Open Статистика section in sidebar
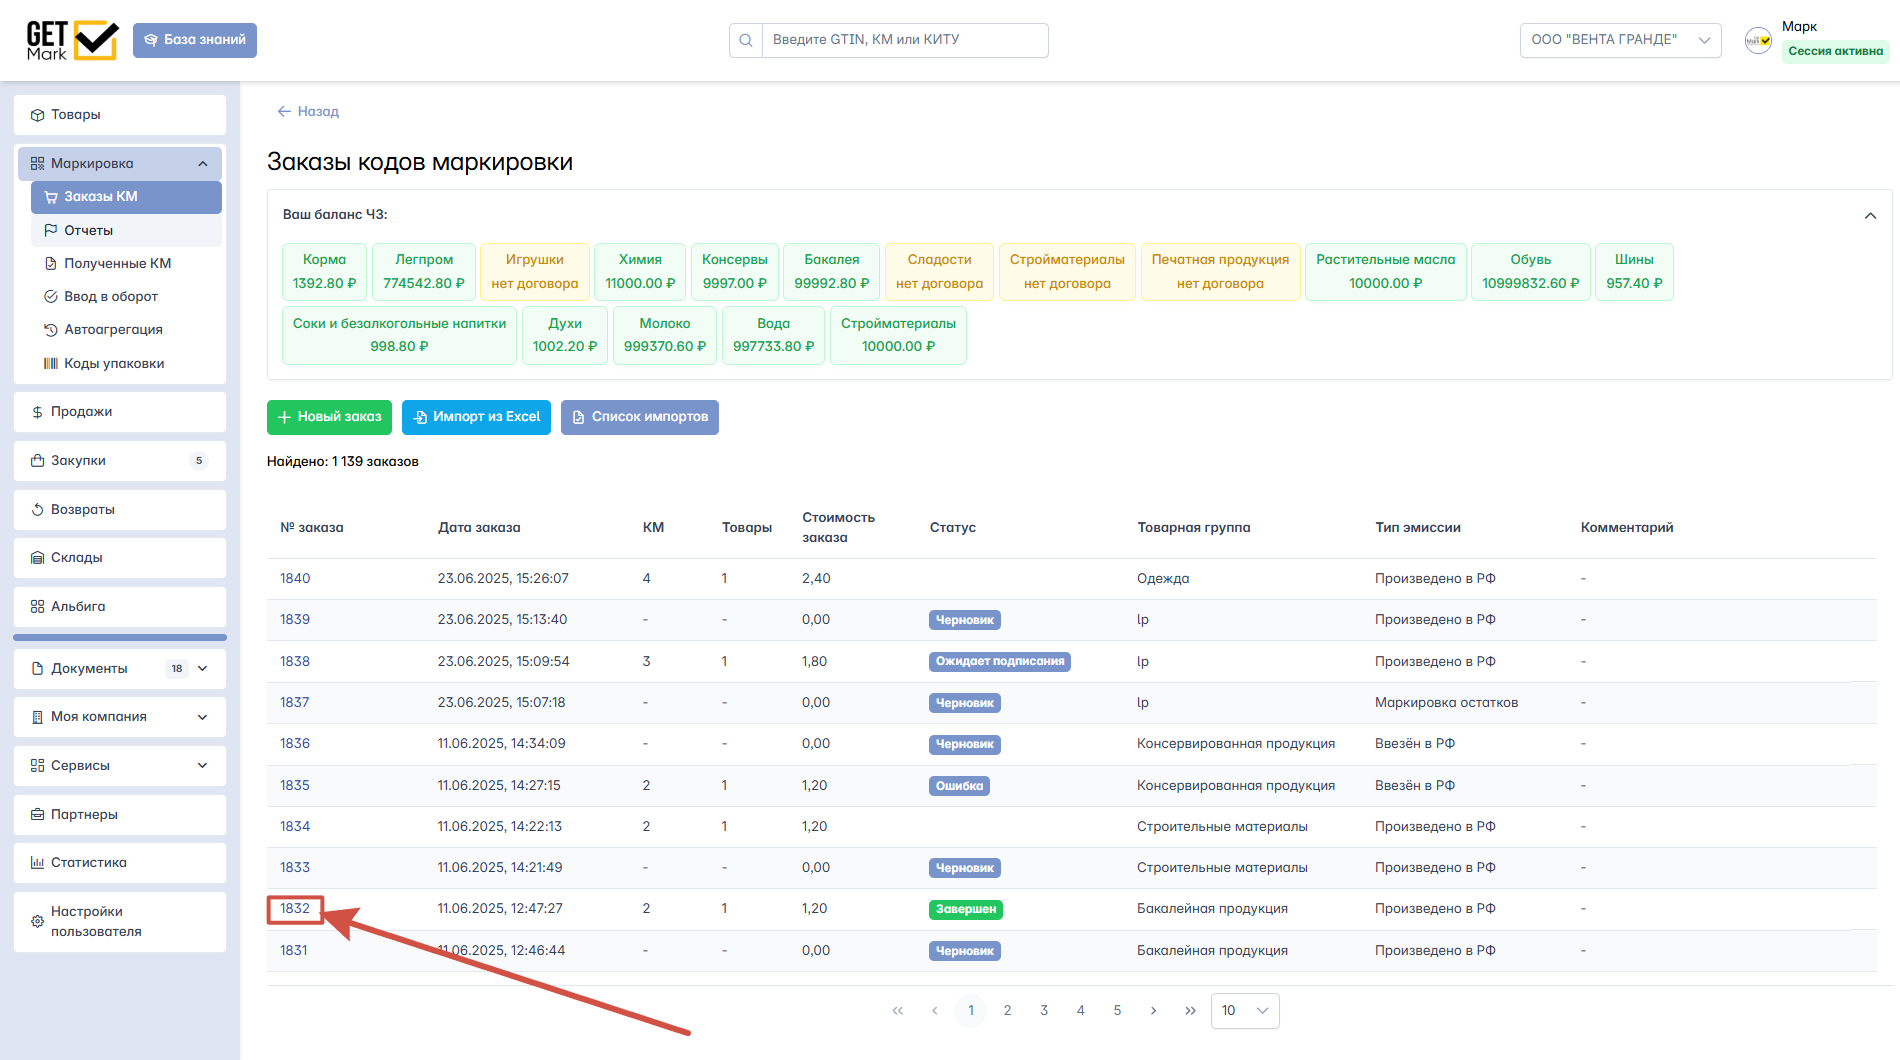This screenshot has width=1900, height=1060. pos(88,862)
